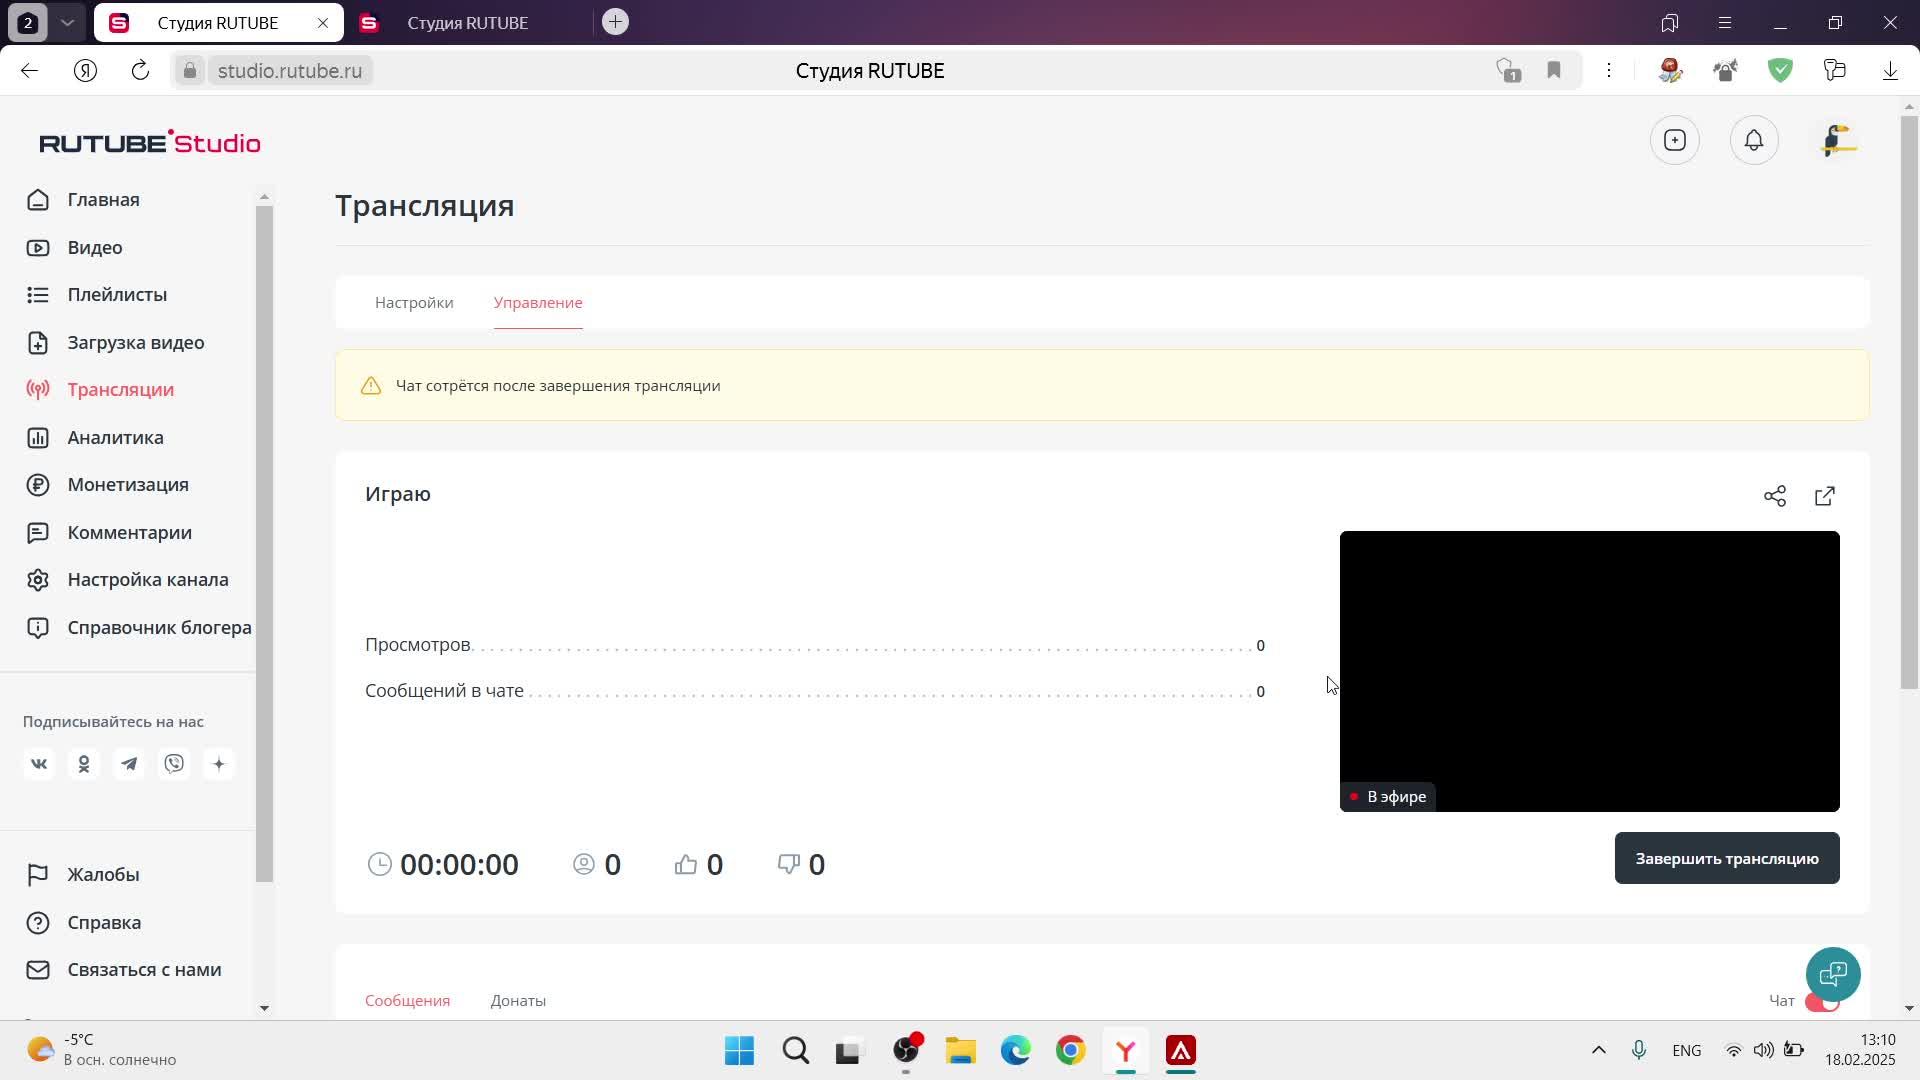This screenshot has width=1920, height=1080.
Task: Click the Telegram social icon
Action: click(129, 765)
